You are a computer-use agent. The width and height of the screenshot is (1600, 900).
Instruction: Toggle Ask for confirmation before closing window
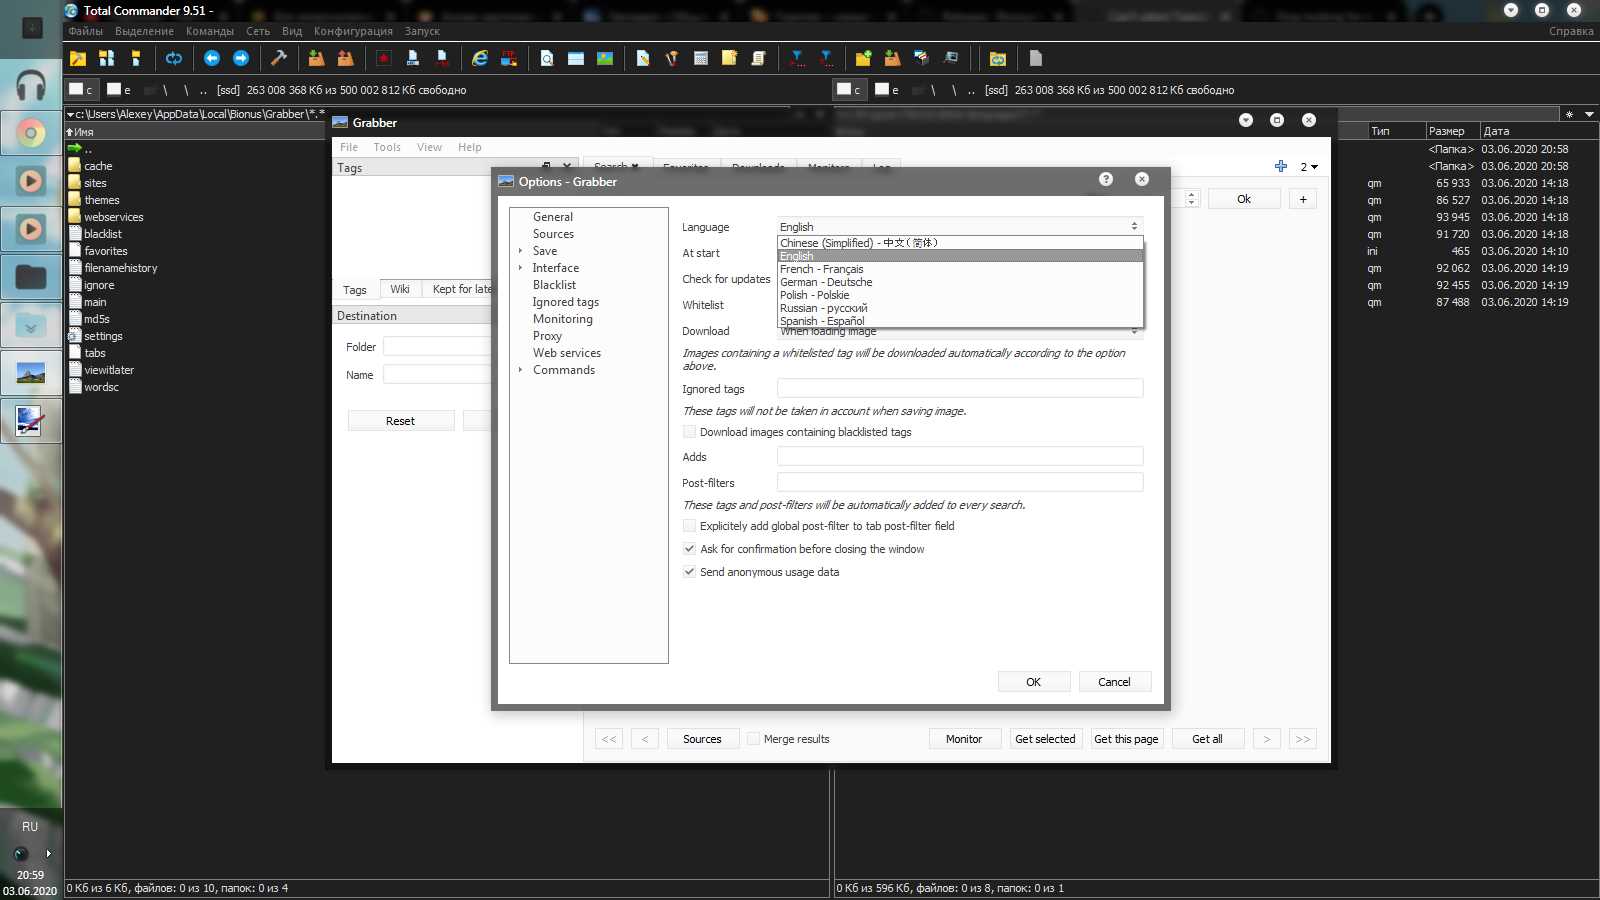coord(689,549)
